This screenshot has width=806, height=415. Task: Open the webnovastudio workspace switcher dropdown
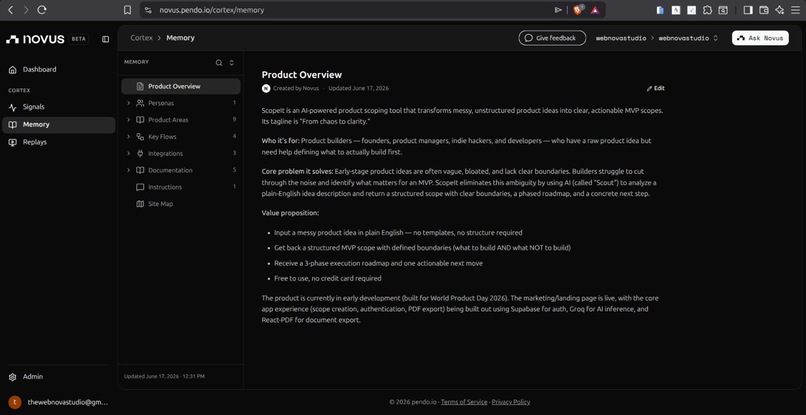[687, 38]
